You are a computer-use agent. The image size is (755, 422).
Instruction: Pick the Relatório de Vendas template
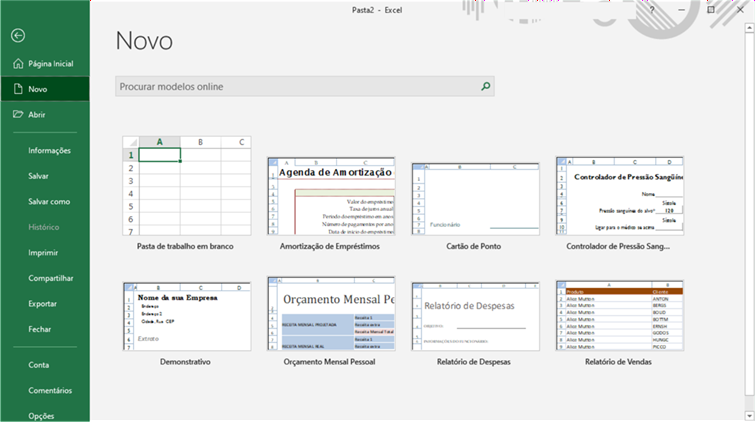point(619,314)
